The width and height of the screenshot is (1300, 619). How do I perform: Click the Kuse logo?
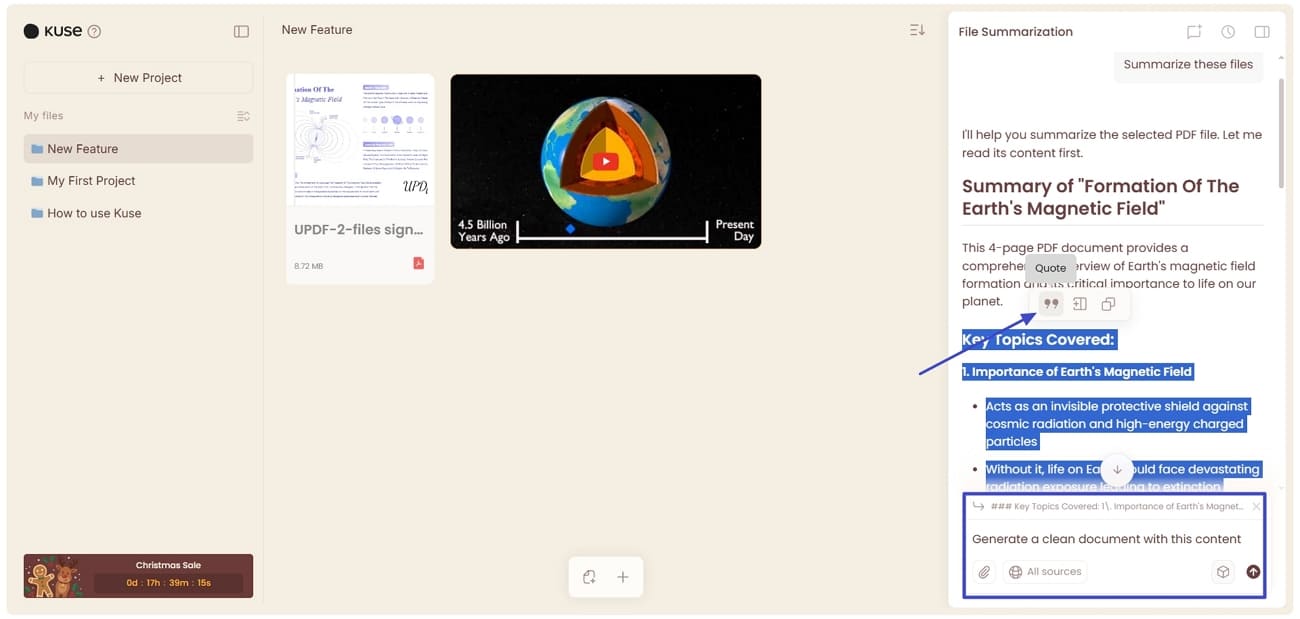pos(52,31)
